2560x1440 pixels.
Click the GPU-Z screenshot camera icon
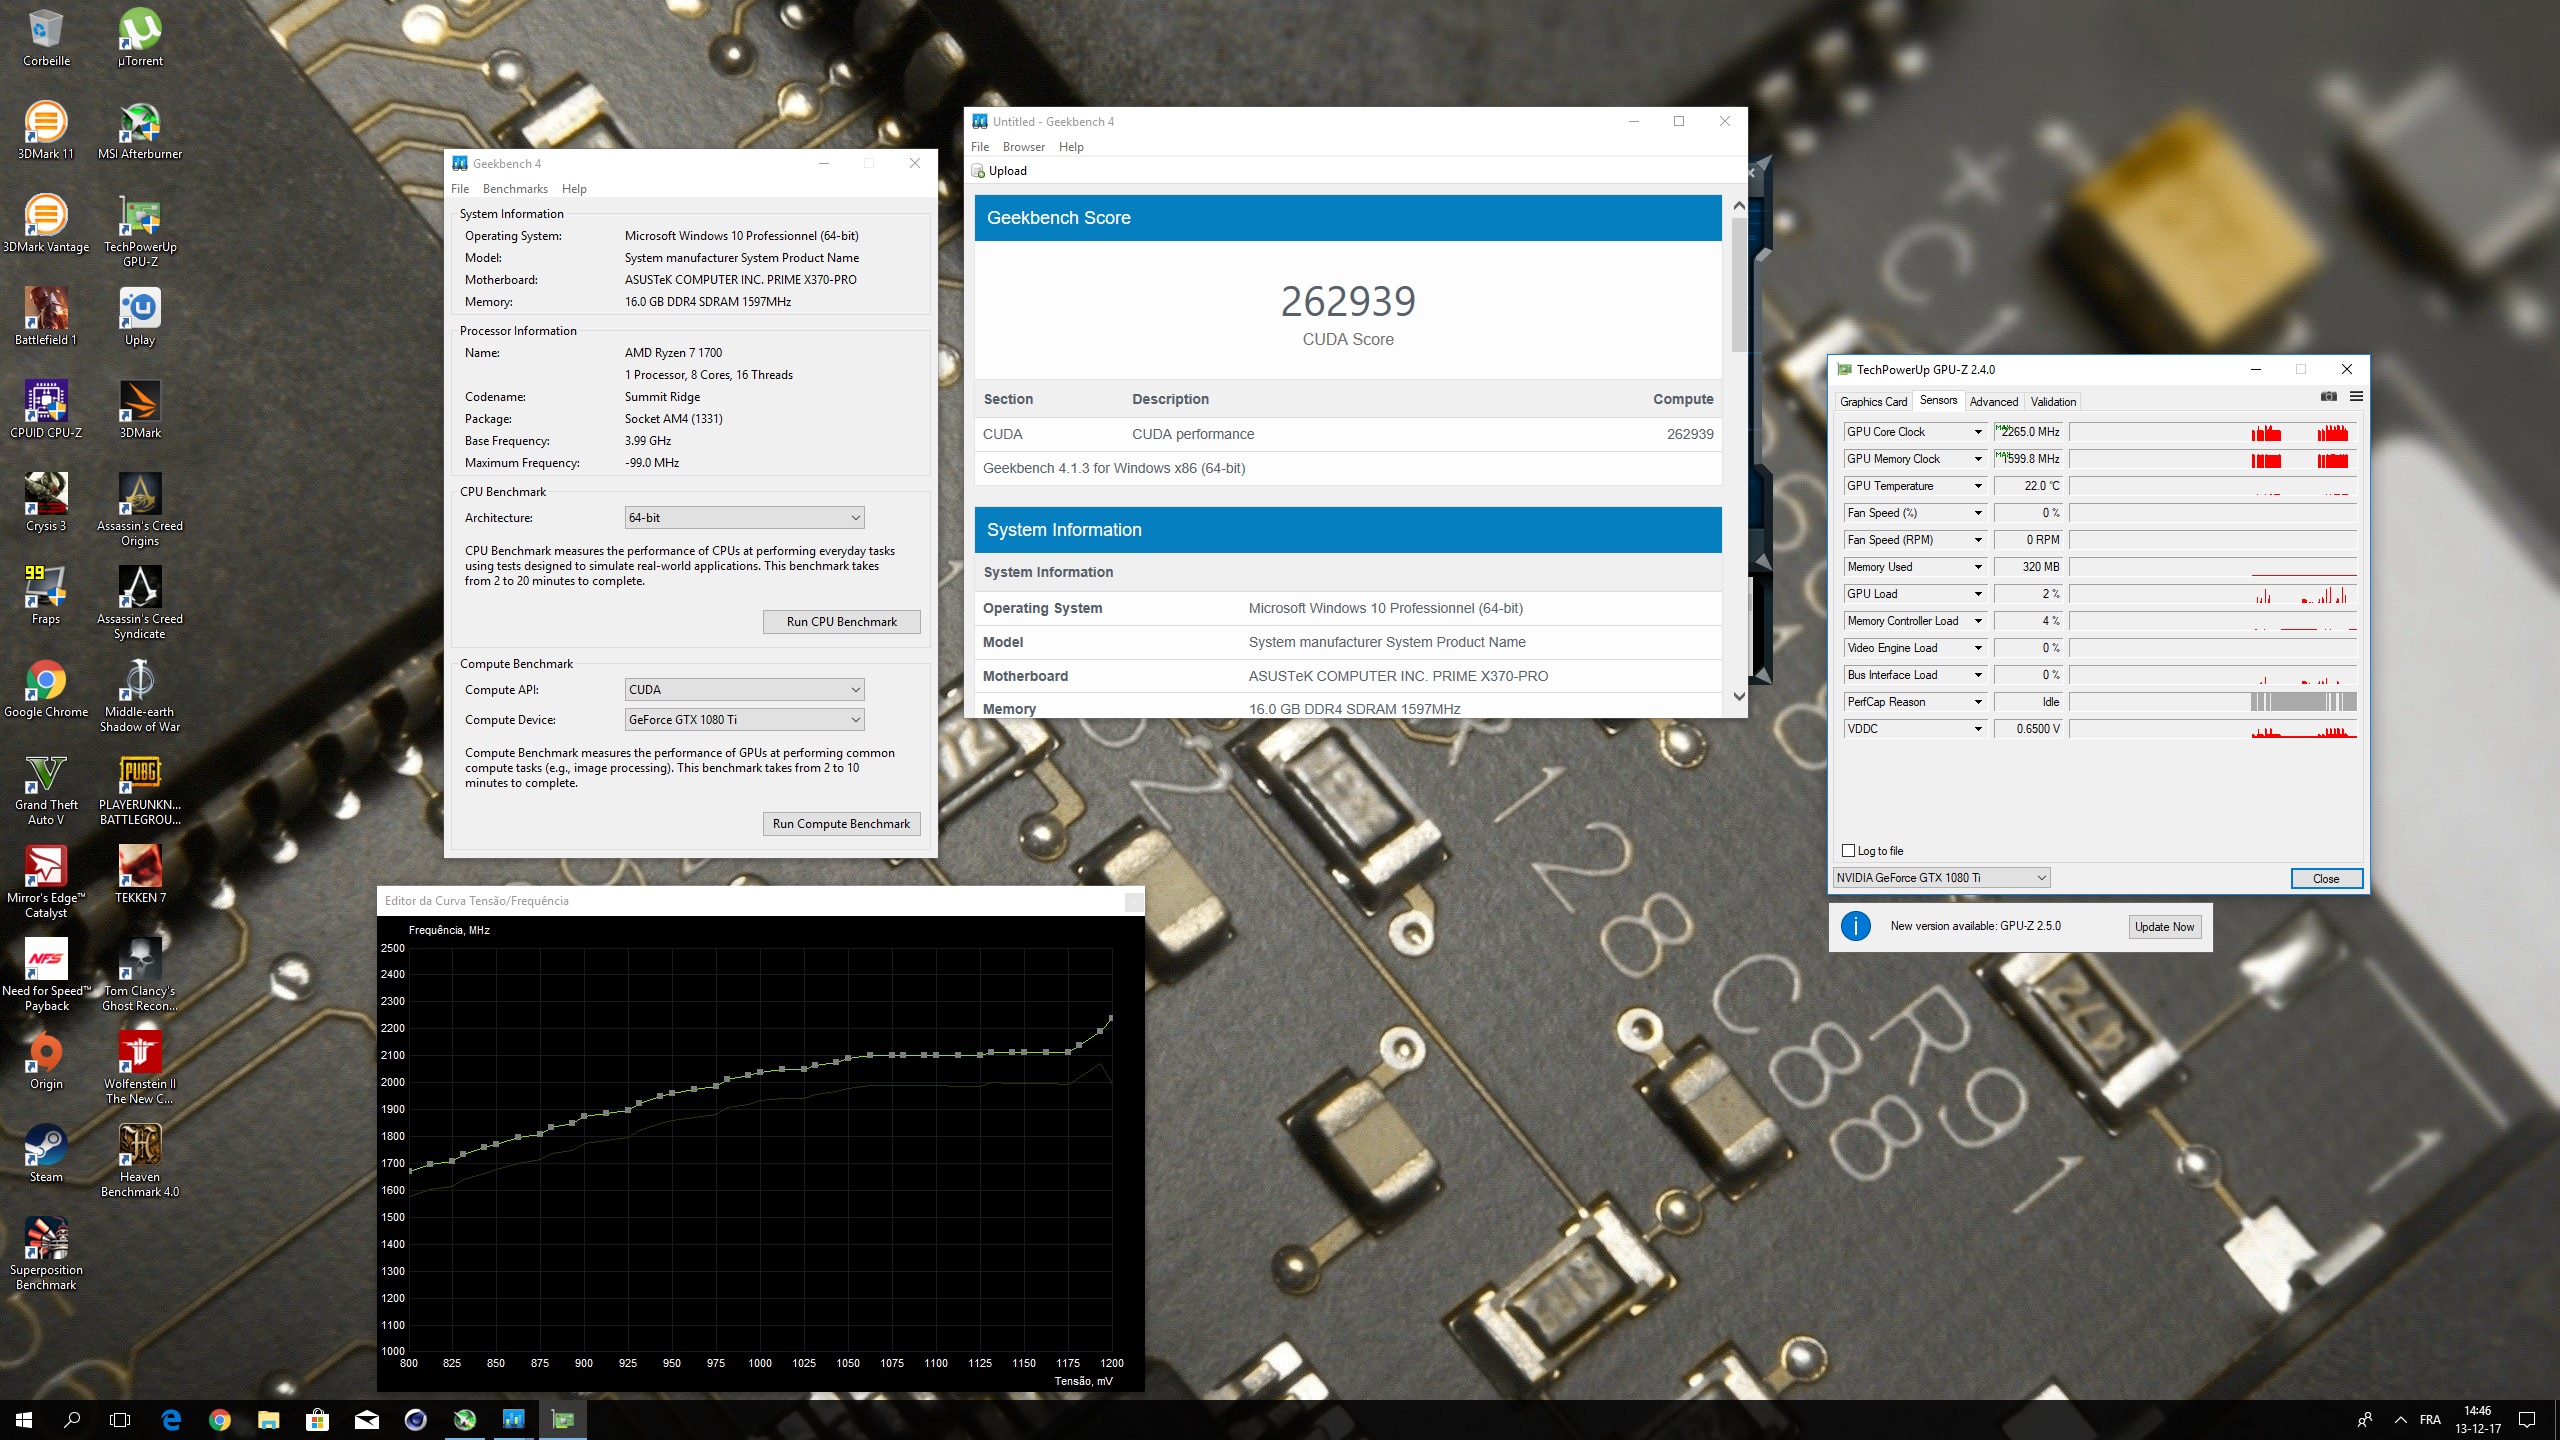coord(2328,397)
